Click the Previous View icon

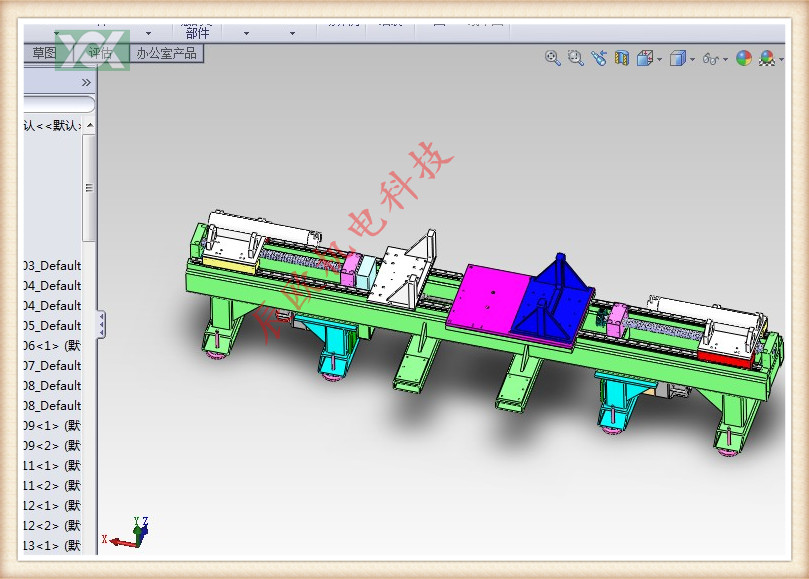[599, 58]
